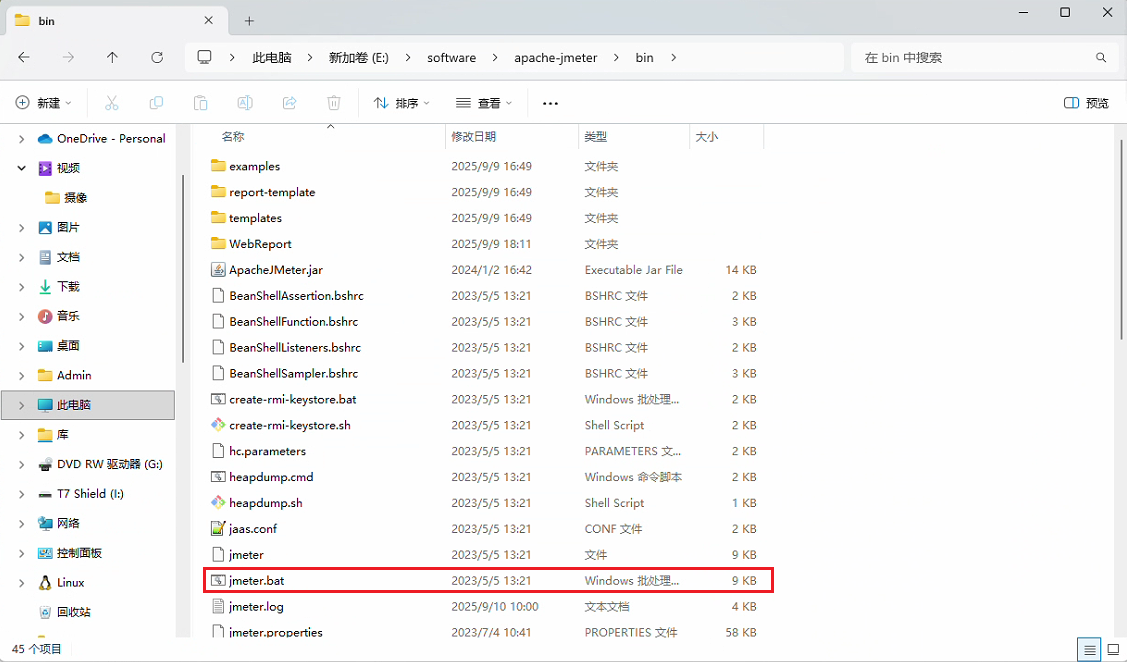
Task: Click the Delete icon in the toolbar
Action: [333, 102]
